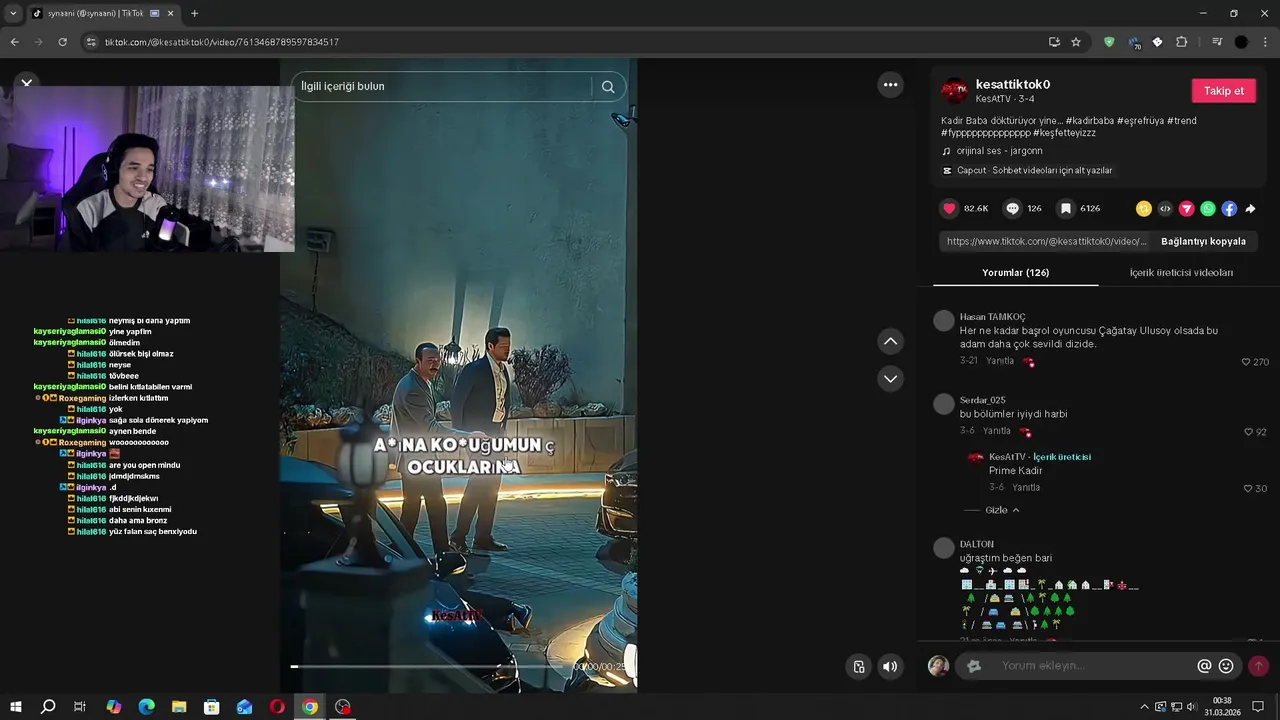Click the search magnifier in related content bar
1280x720 pixels.
tap(608, 86)
